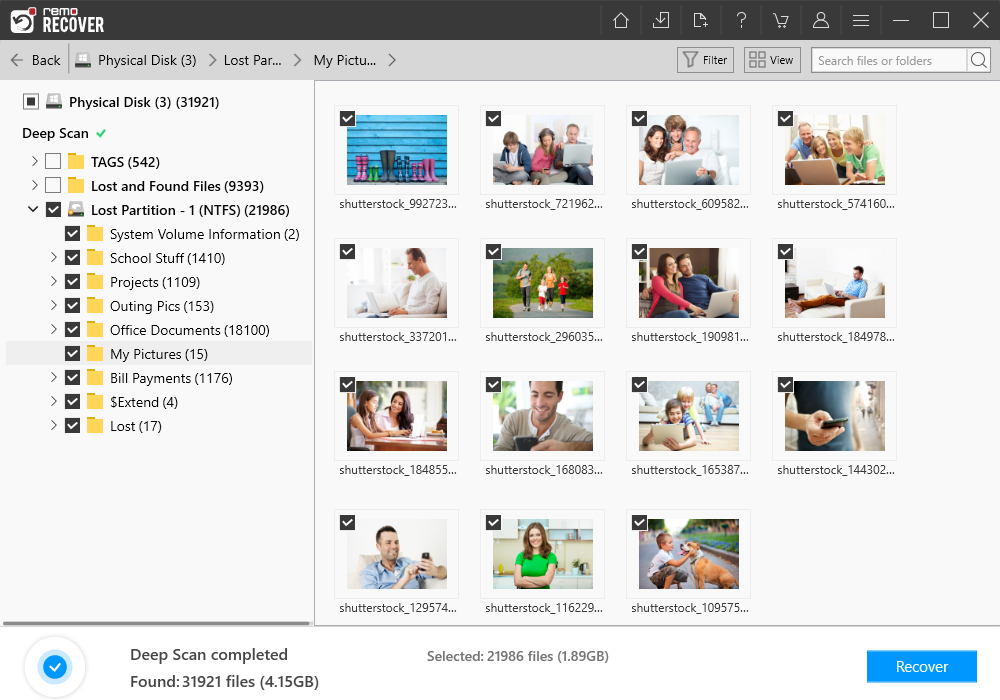Collapse the Lost Partition - 1 node
The height and width of the screenshot is (700, 1000).
click(34, 210)
